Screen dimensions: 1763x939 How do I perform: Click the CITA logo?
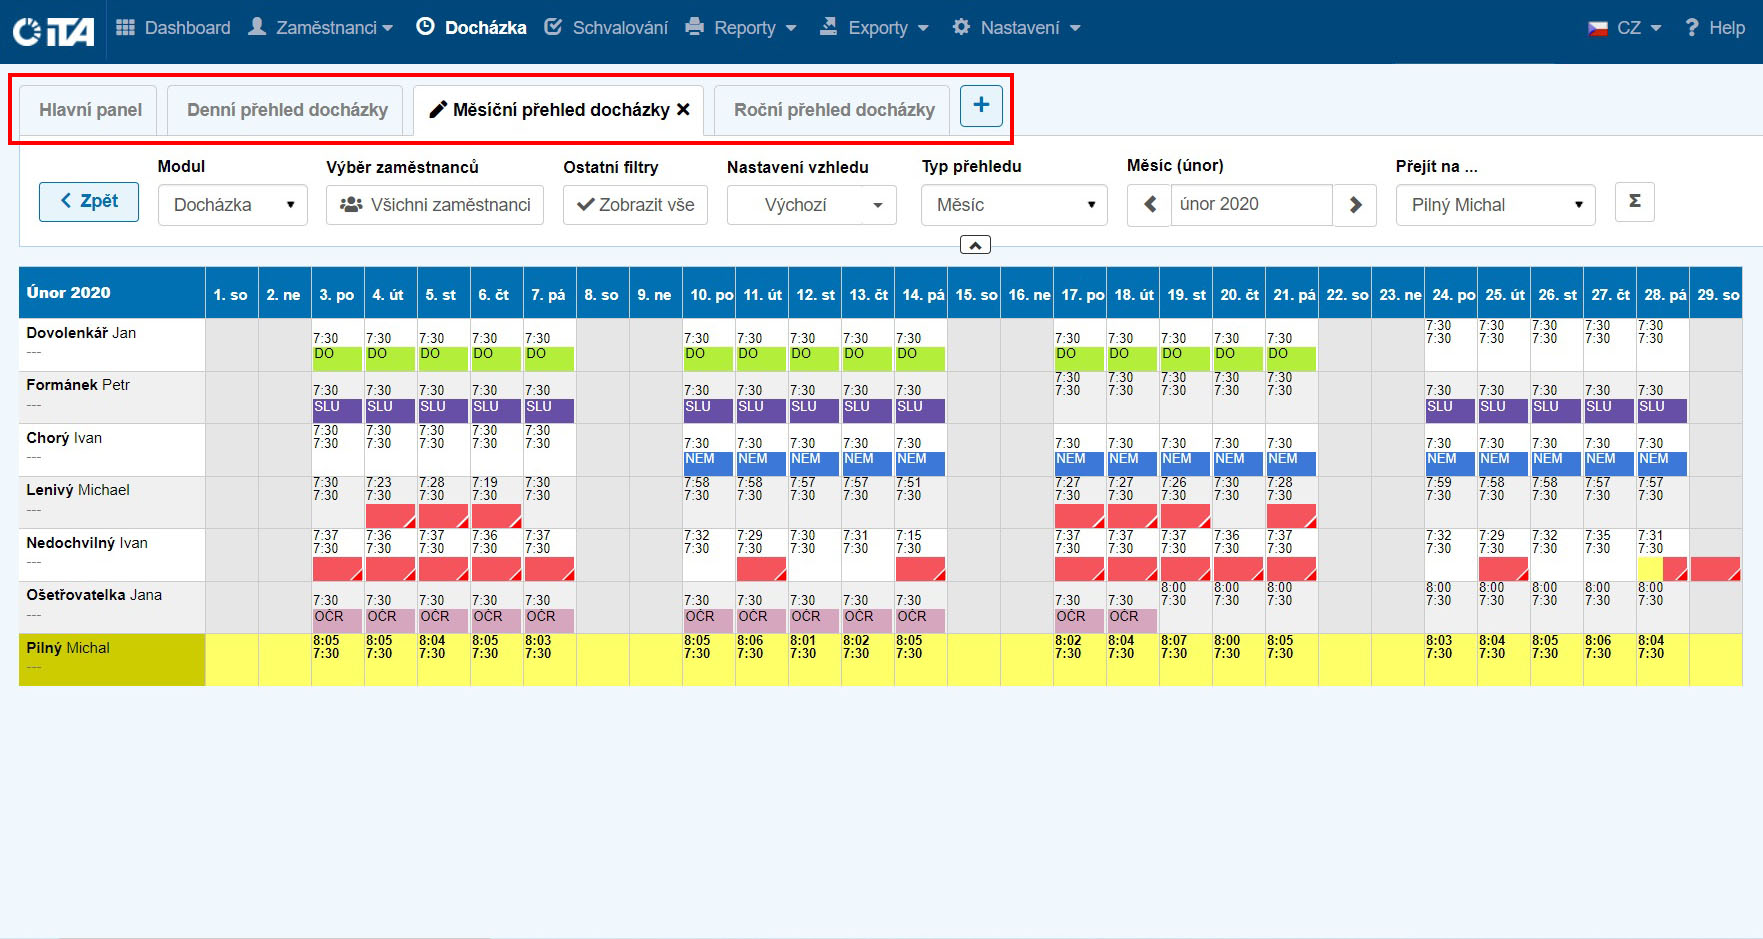point(54,30)
